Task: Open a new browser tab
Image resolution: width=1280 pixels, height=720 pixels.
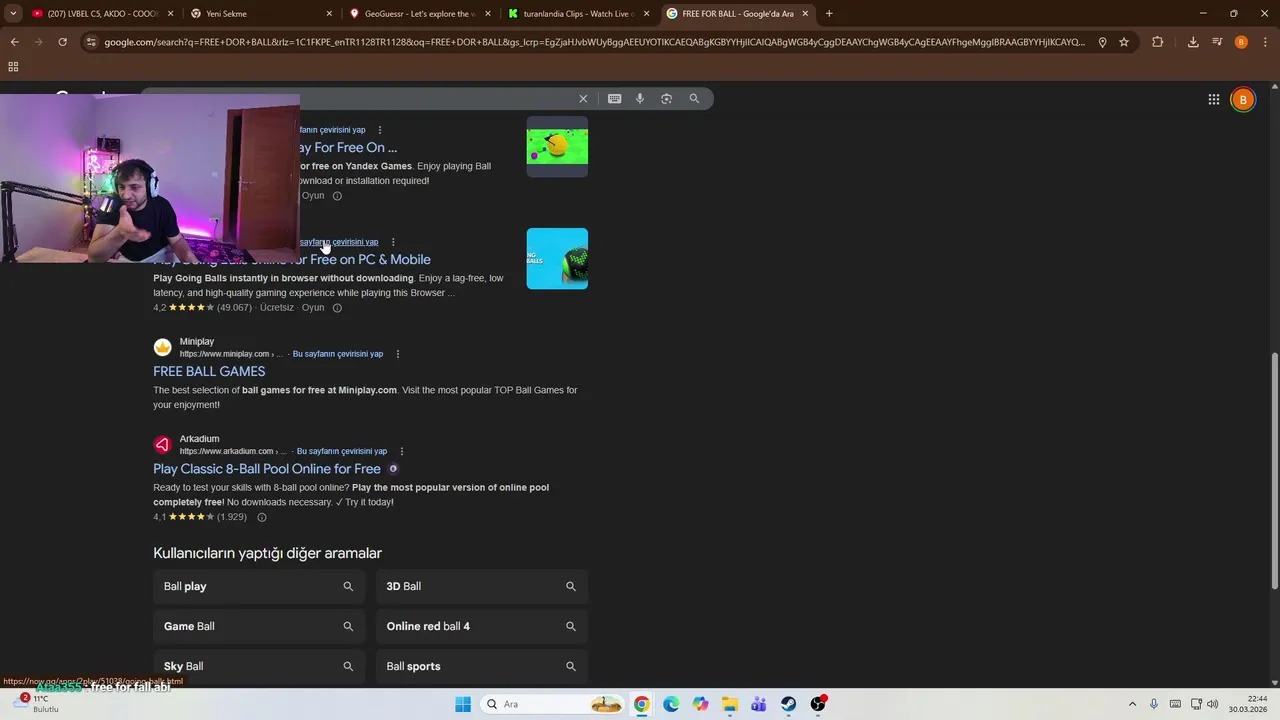Action: 829,14
